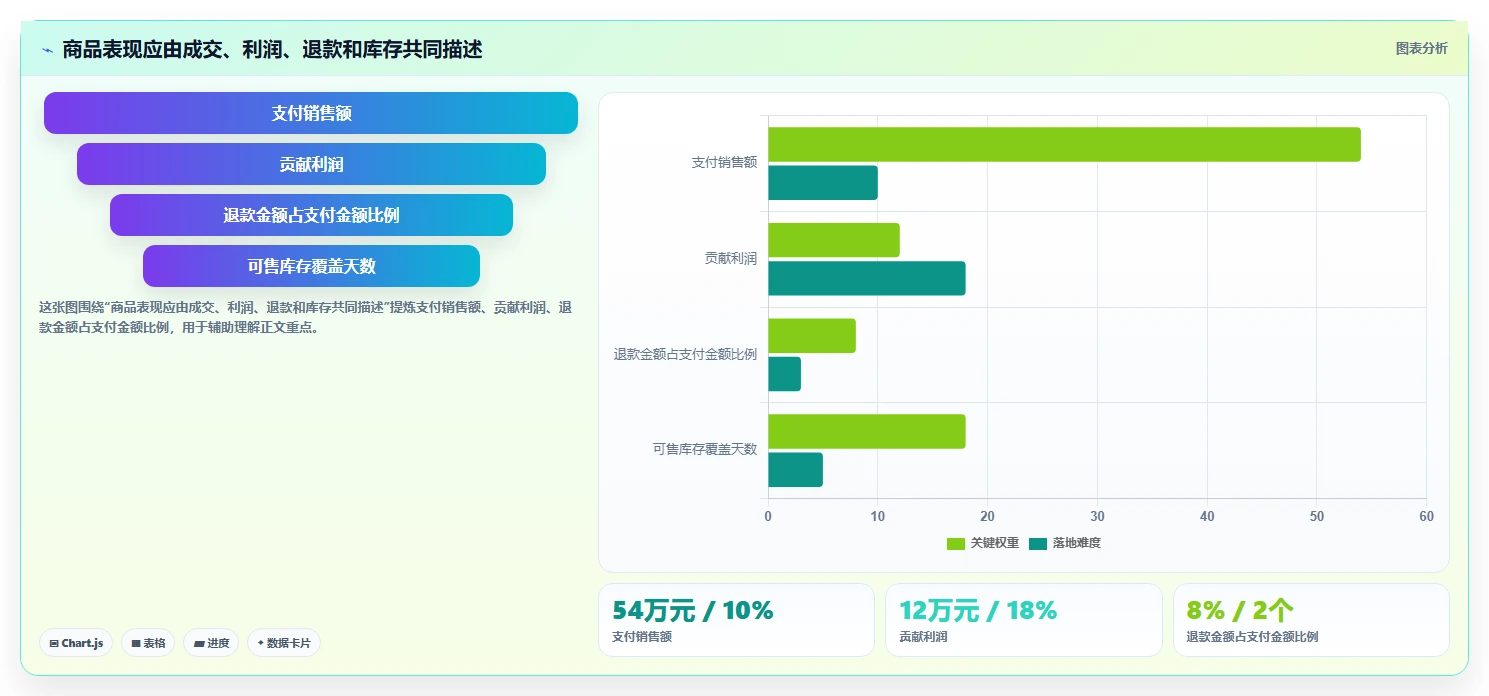The height and width of the screenshot is (696, 1489).
Task: Click the 支付销售额 caption under 54万元
Action: click(642, 636)
